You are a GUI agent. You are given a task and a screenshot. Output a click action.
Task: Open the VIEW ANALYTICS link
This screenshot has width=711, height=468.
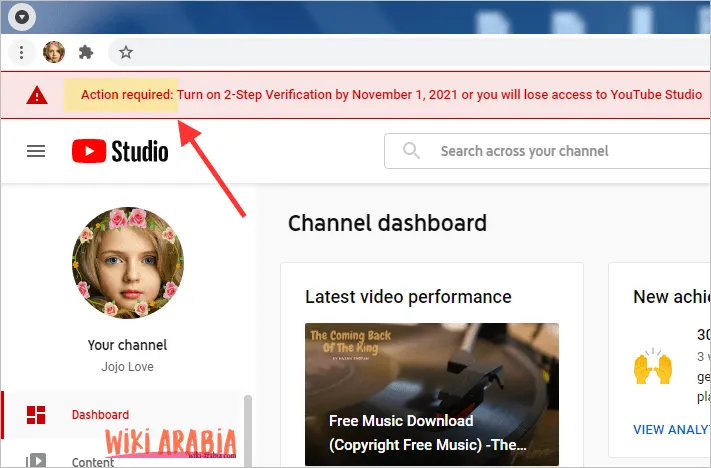tap(672, 429)
